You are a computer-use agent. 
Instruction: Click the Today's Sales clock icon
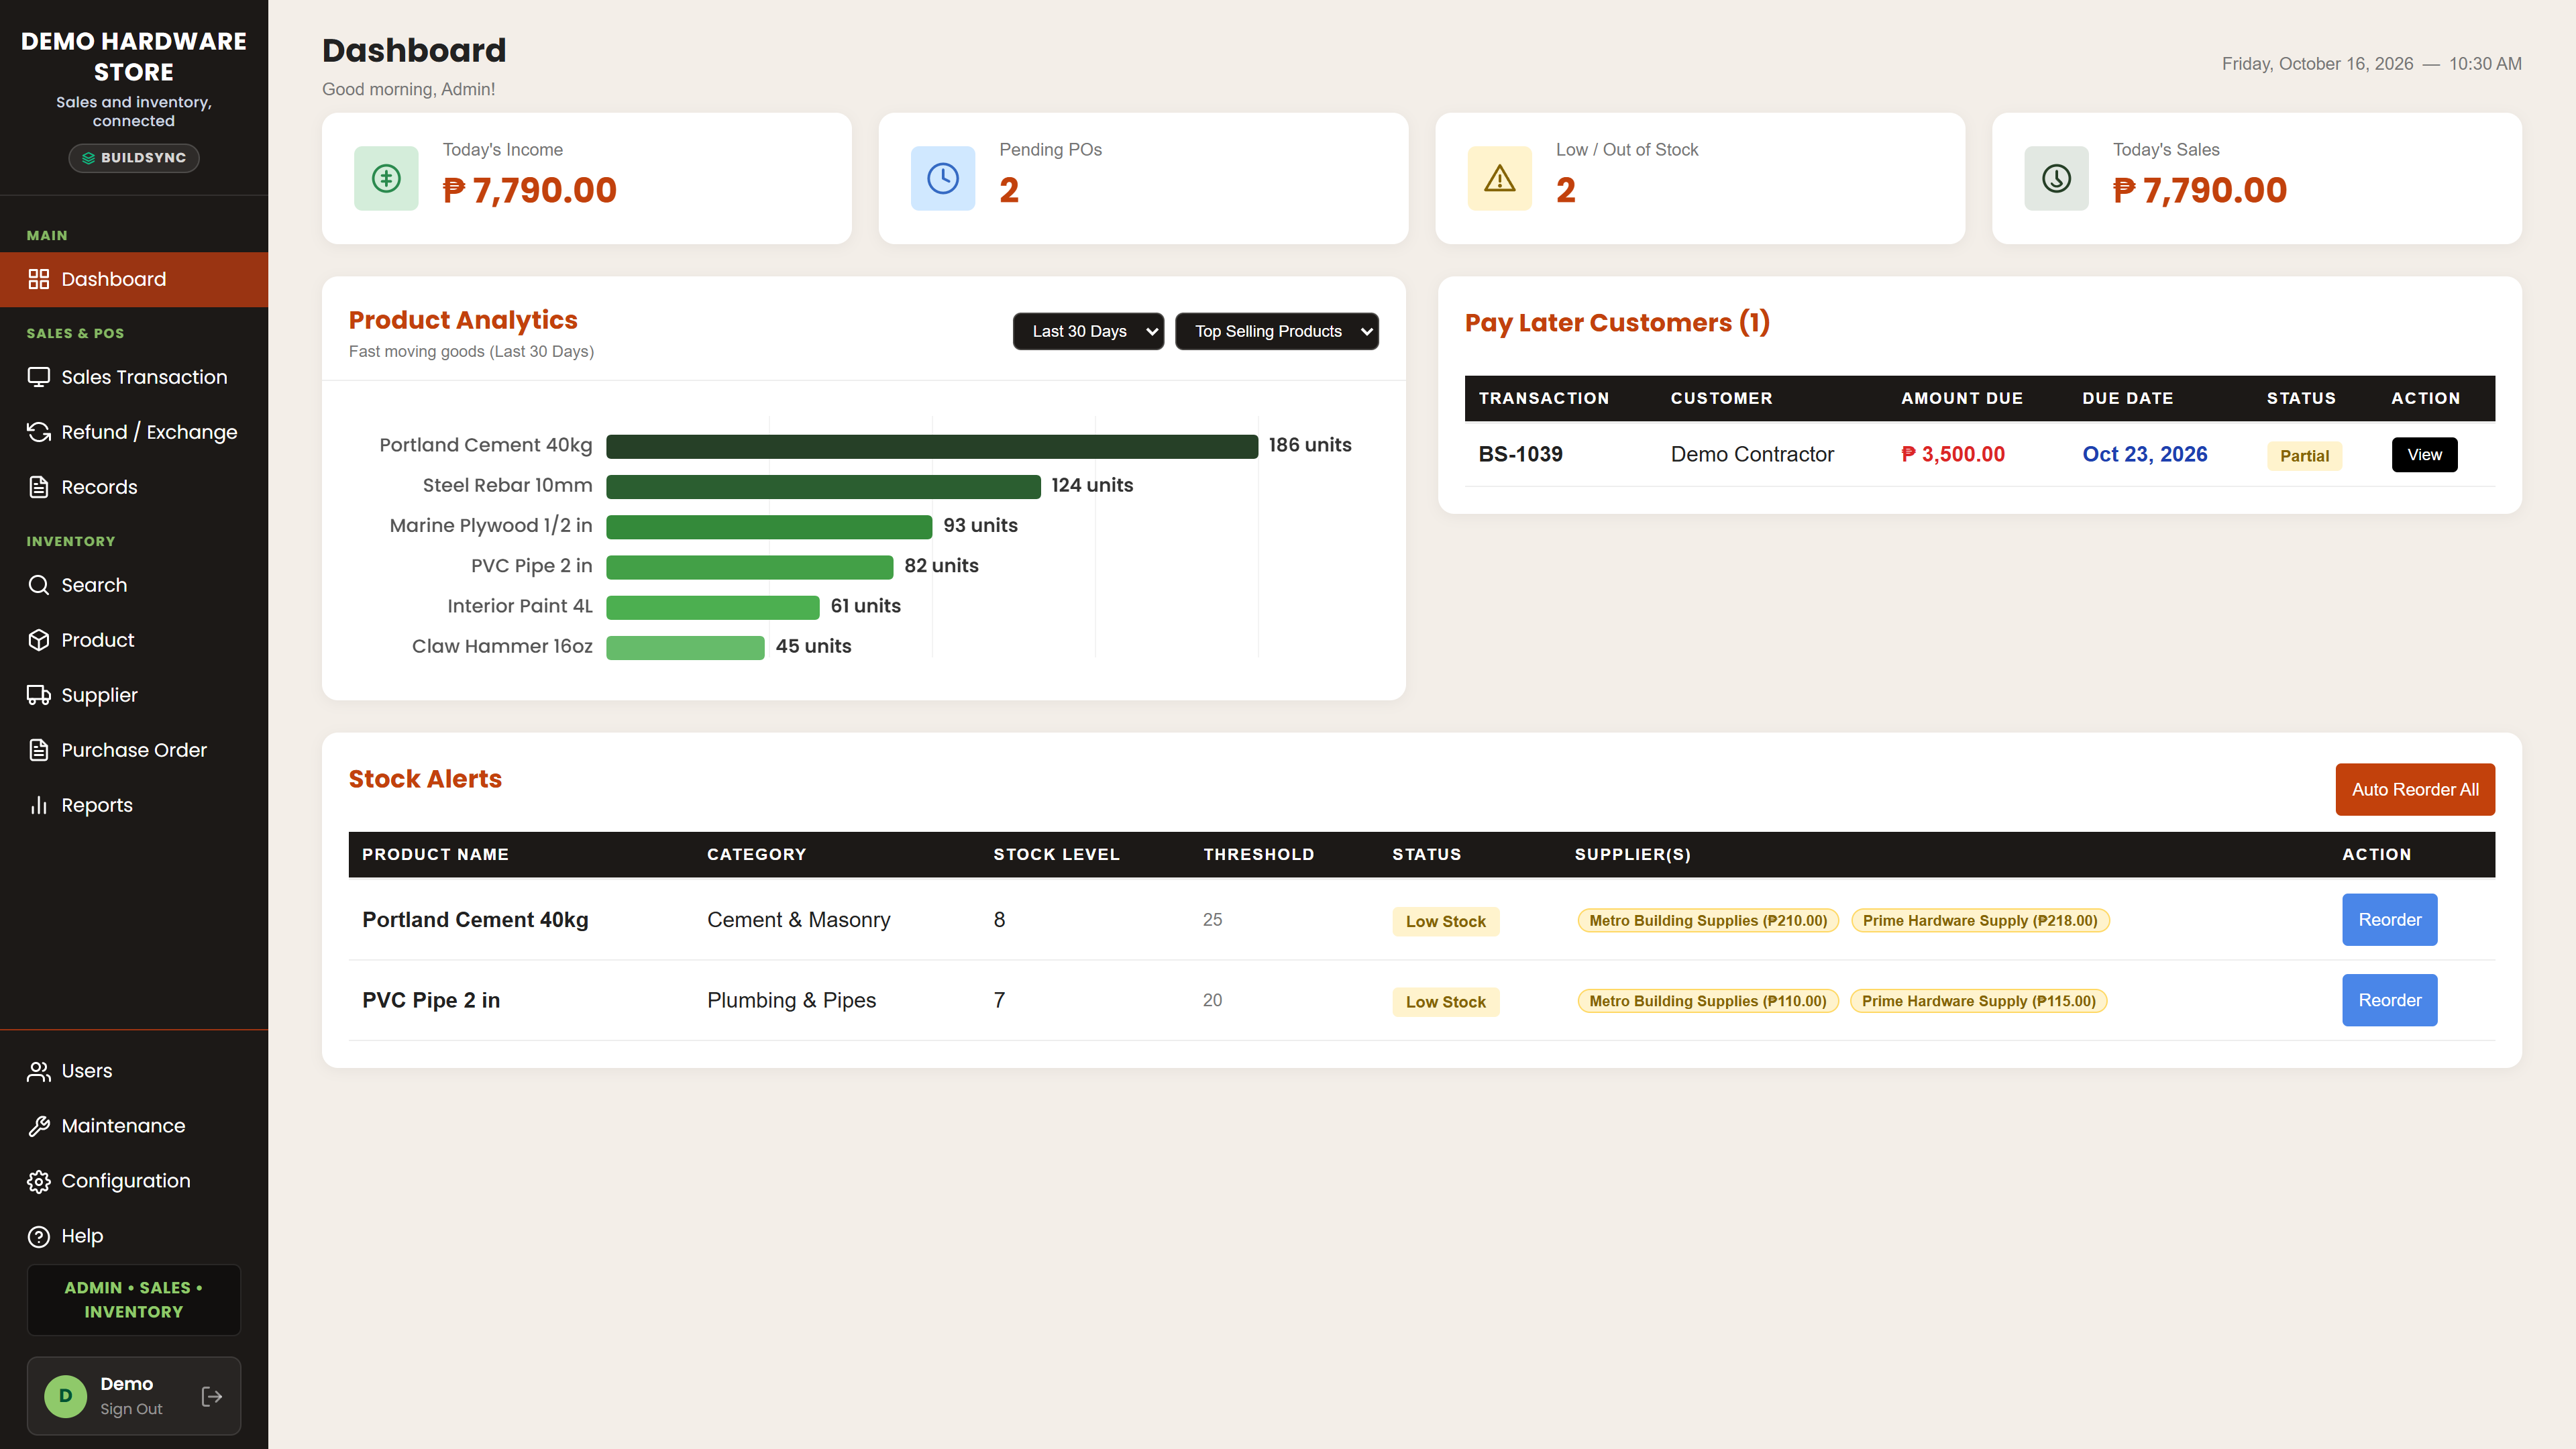tap(2056, 179)
